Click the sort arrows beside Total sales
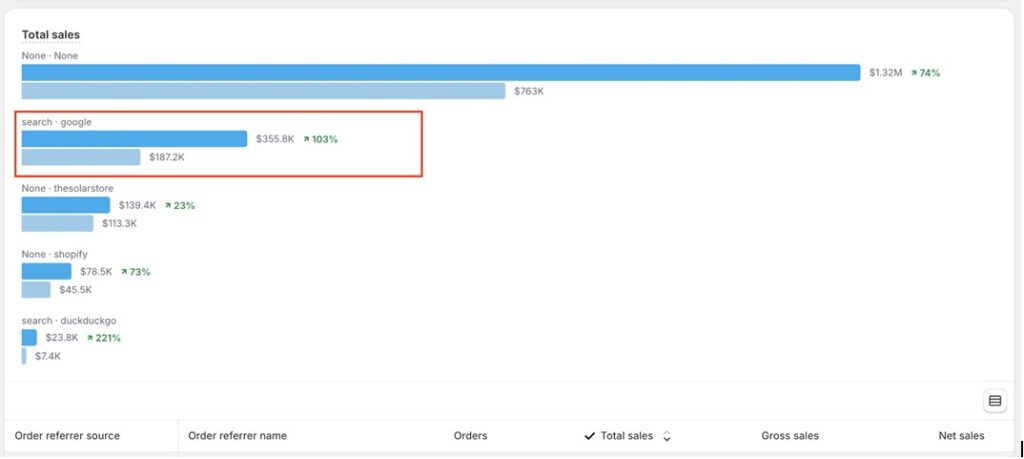1024x459 pixels. point(667,436)
